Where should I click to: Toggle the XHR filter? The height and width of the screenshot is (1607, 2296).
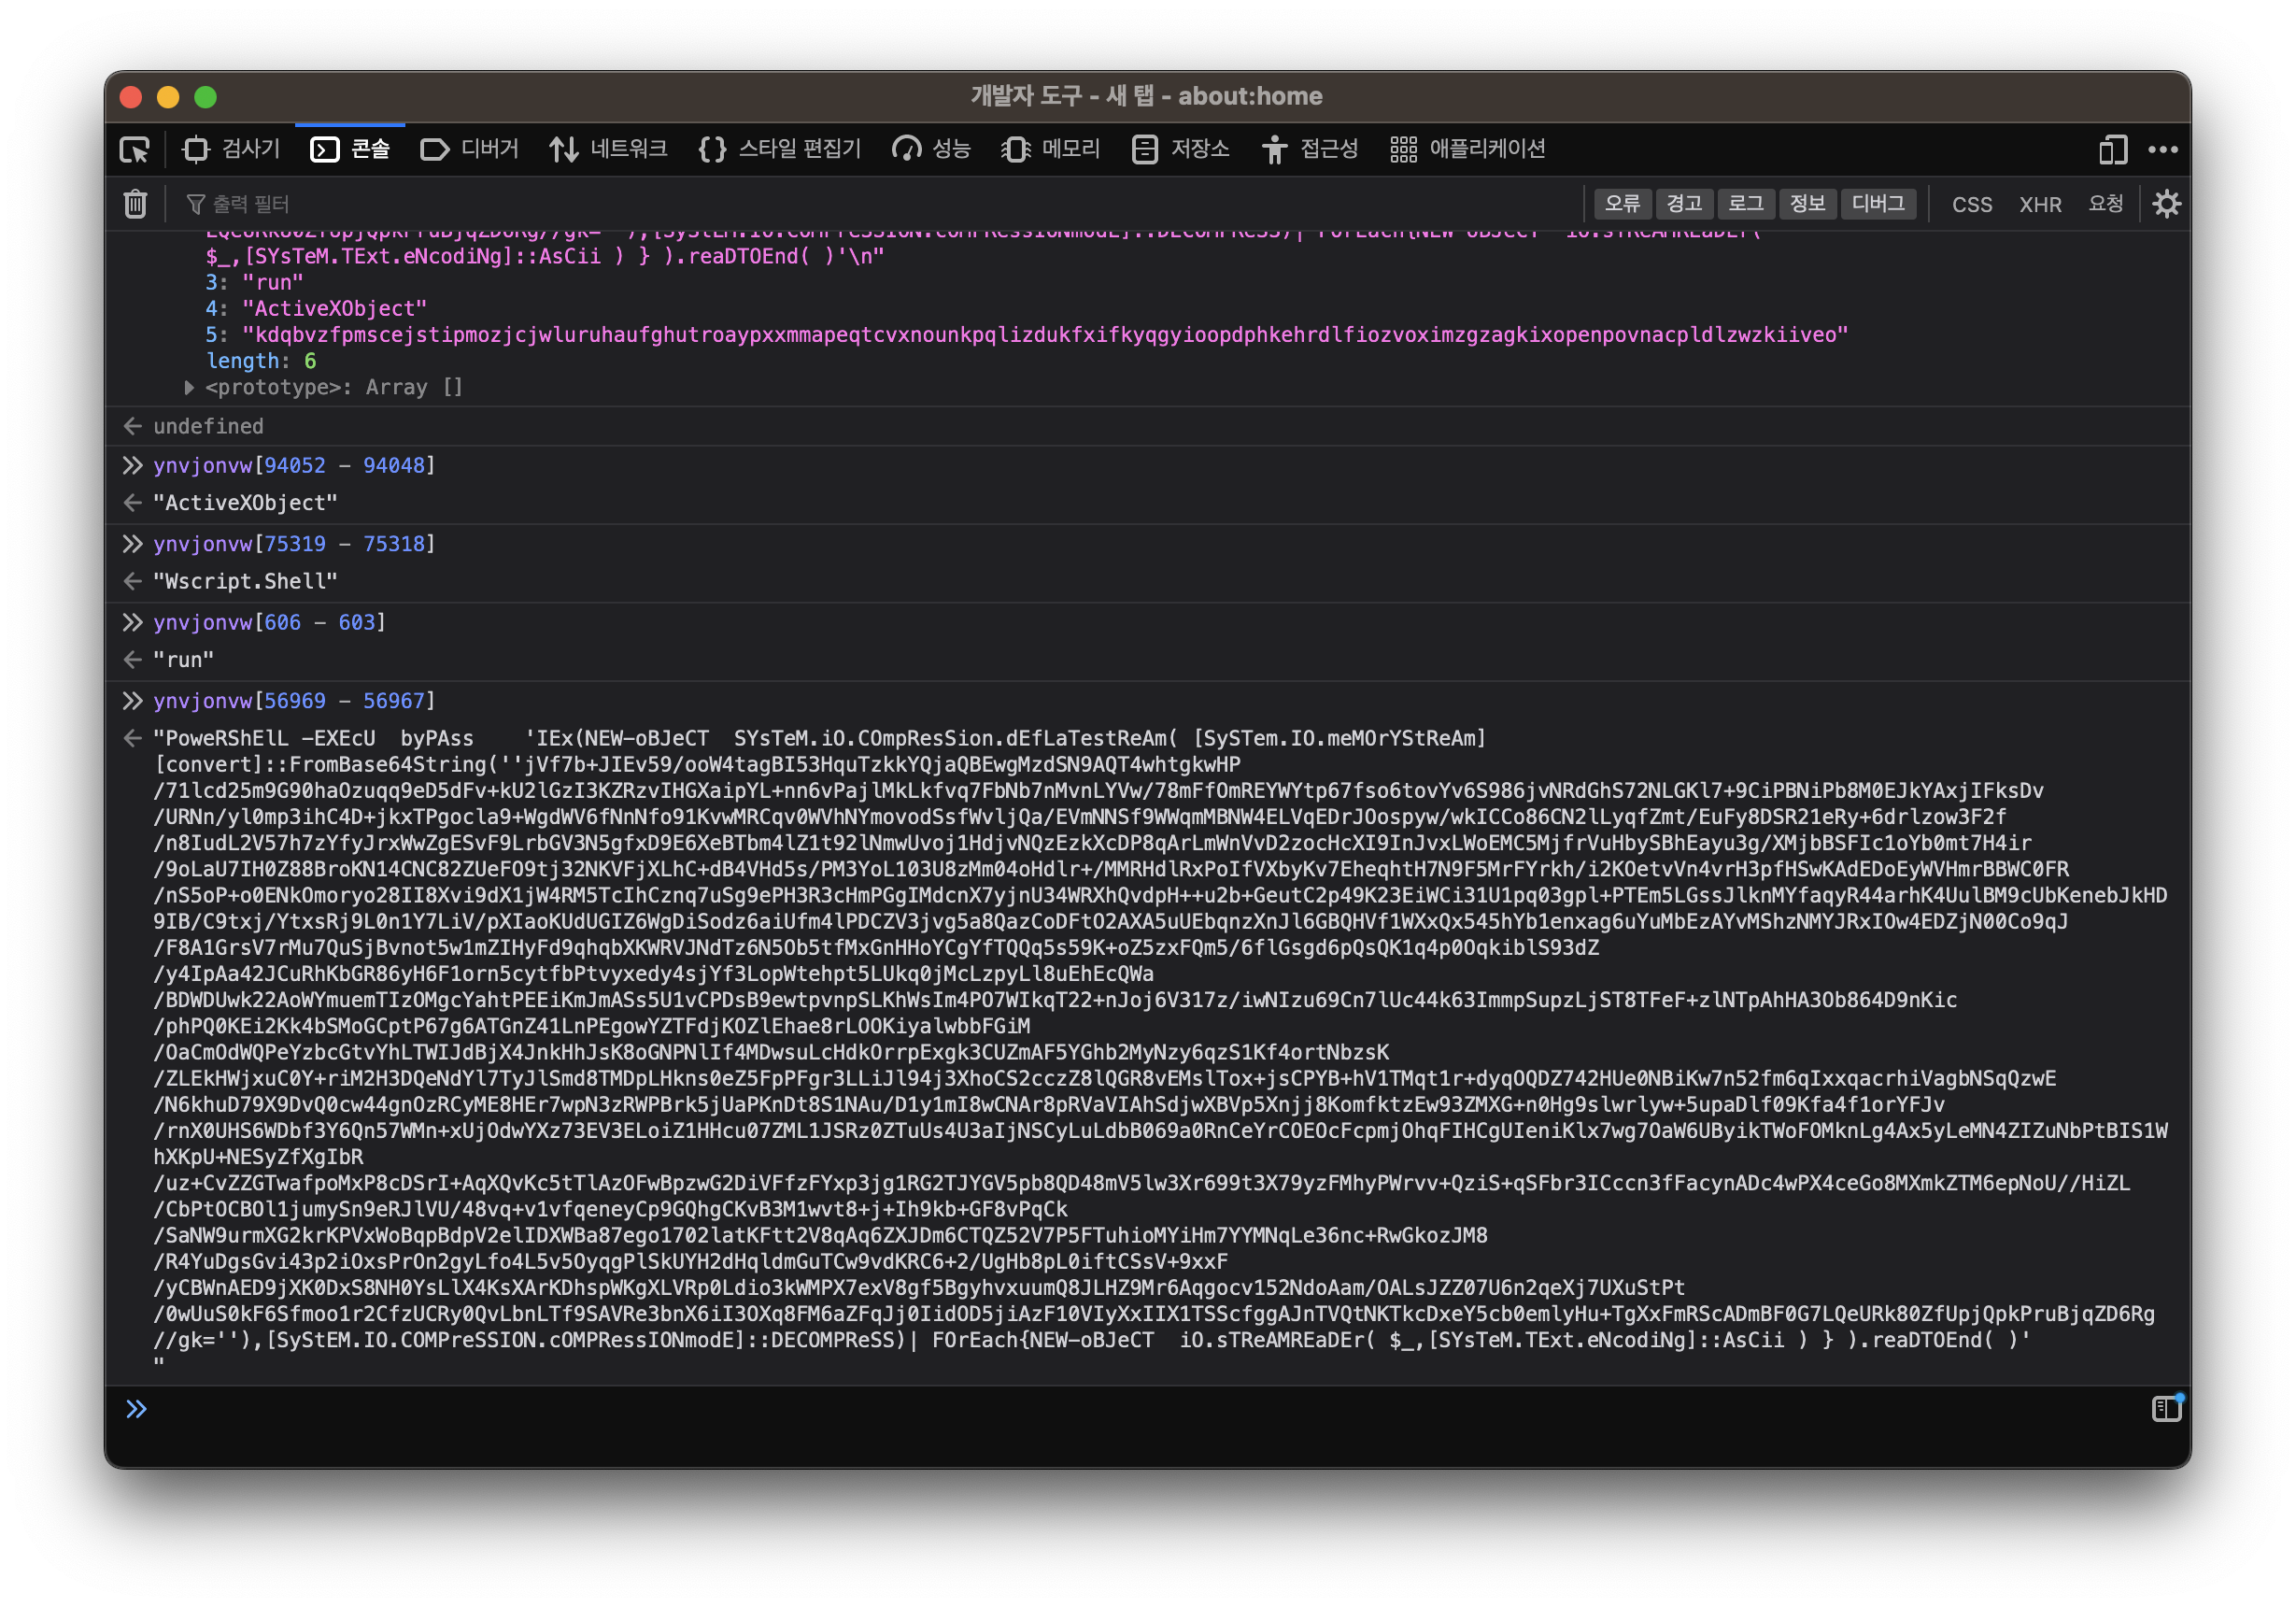point(2040,205)
